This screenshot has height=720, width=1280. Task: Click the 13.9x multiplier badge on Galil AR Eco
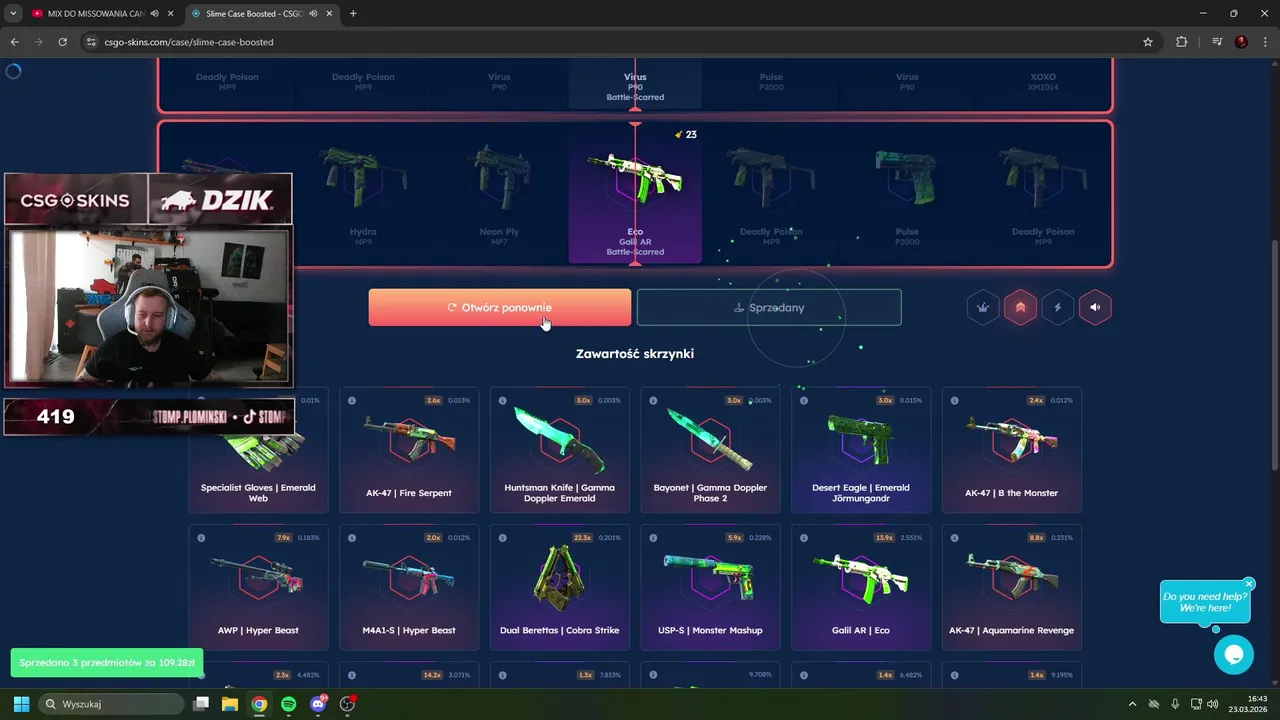pyautogui.click(x=884, y=538)
